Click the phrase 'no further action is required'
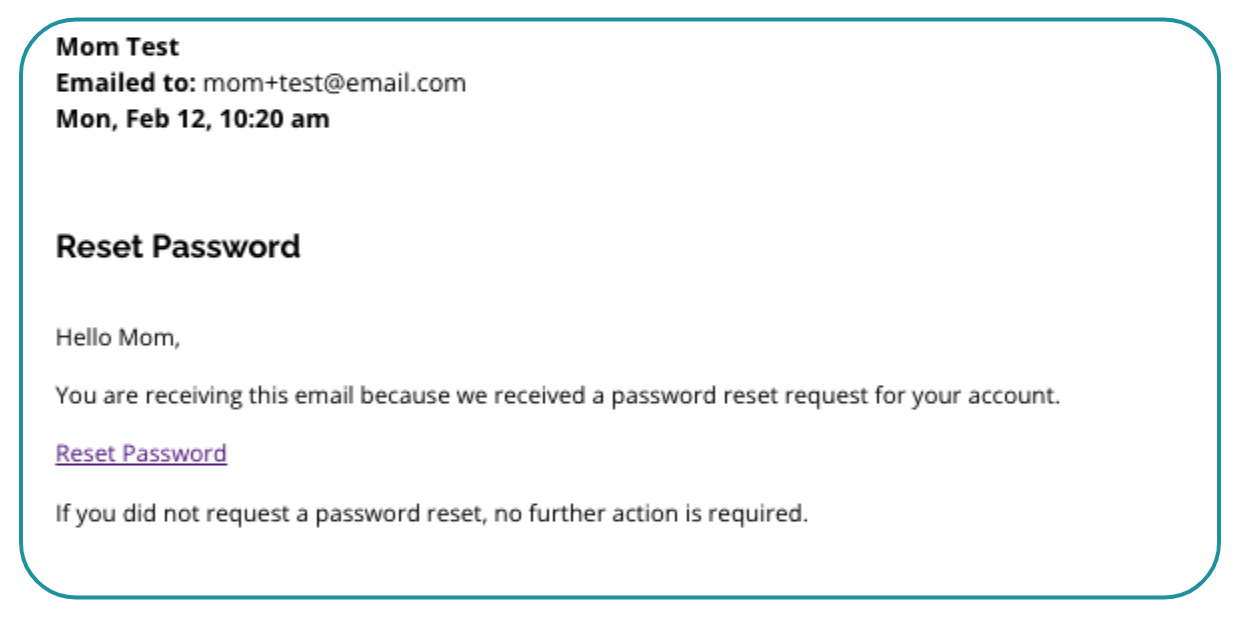 (x=650, y=515)
